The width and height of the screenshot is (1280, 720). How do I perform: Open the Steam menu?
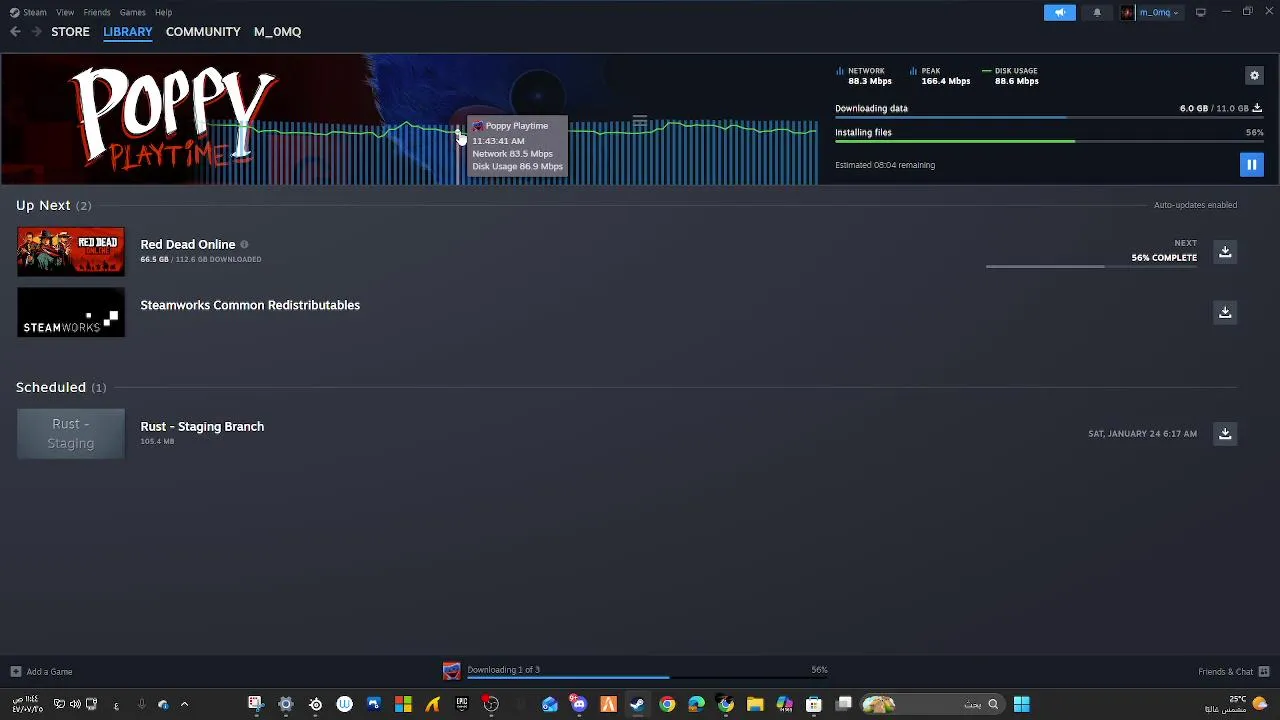click(x=29, y=12)
